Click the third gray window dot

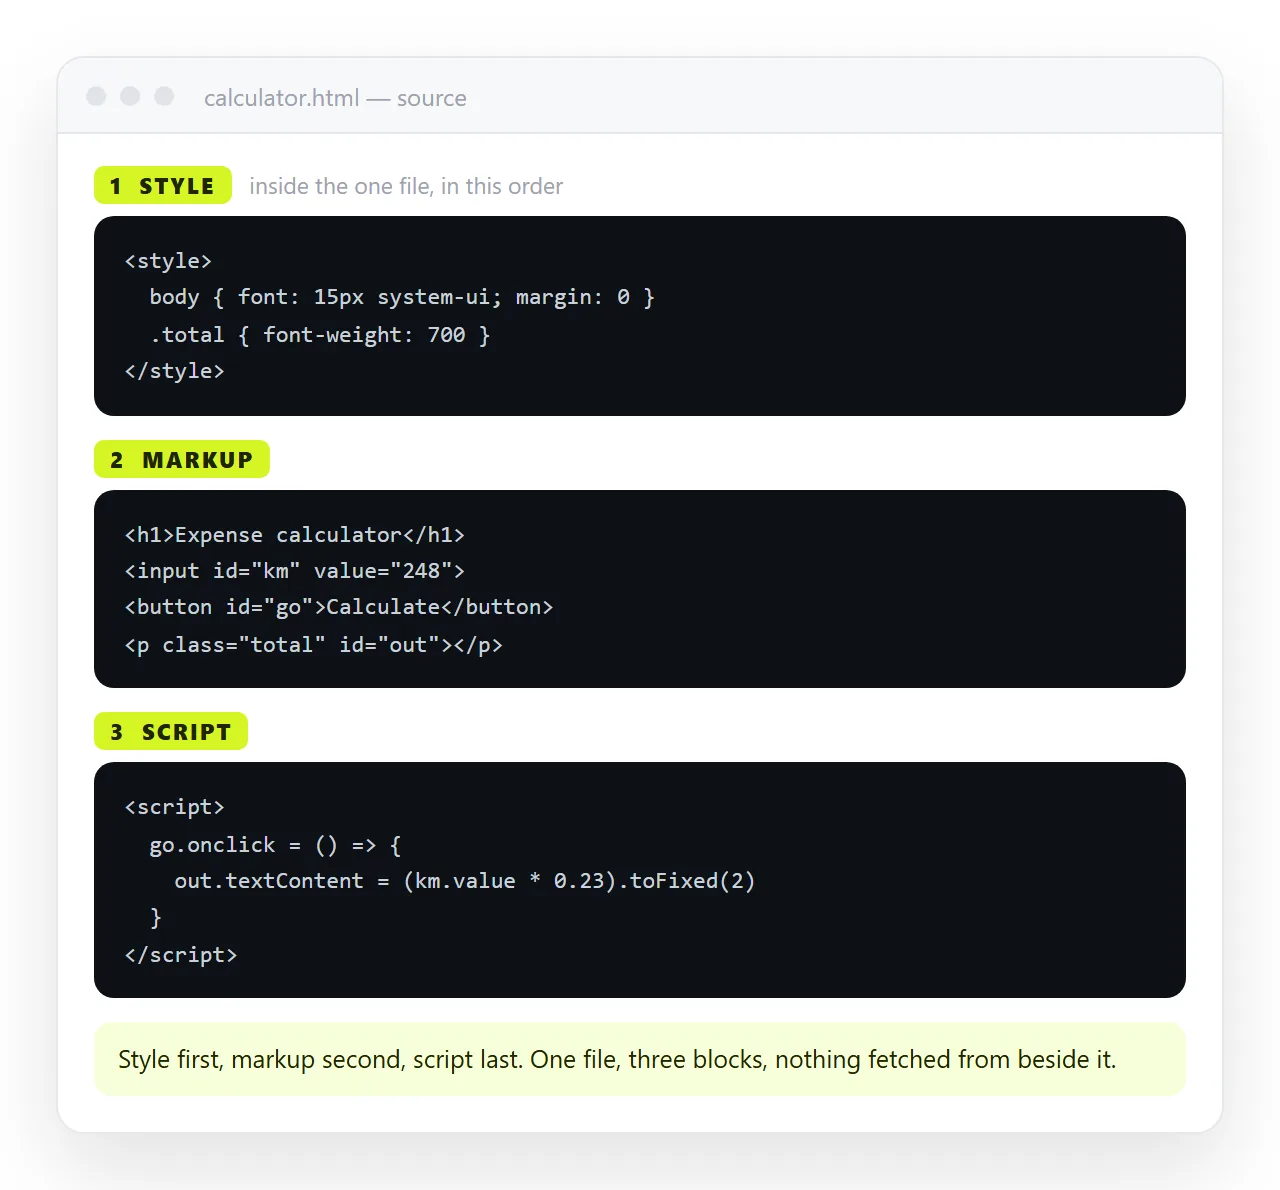(164, 96)
